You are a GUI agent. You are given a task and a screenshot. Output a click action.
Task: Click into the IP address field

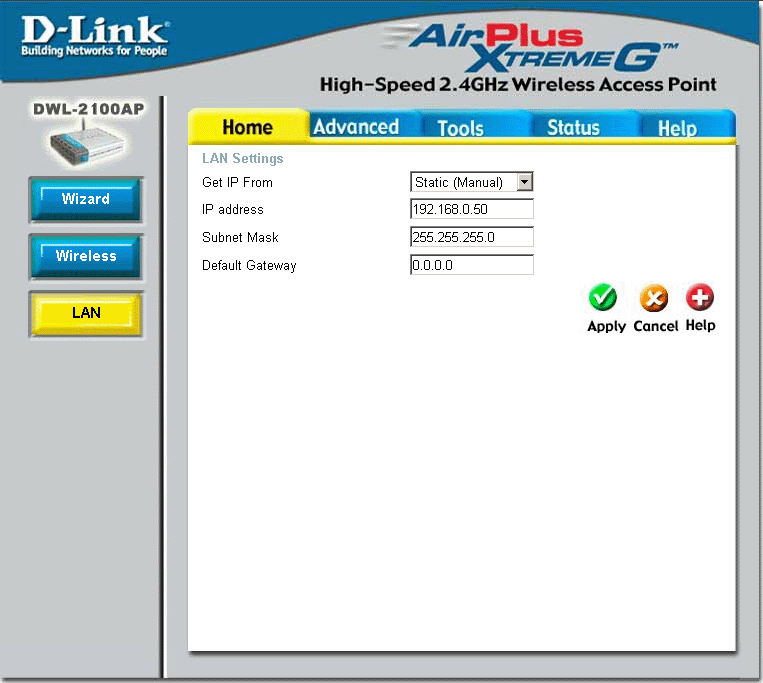pyautogui.click(x=472, y=209)
